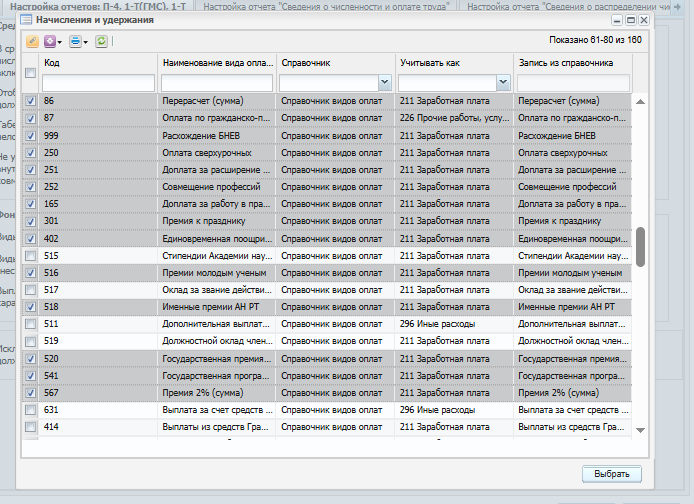This screenshot has width=694, height=504.
Task: Uncheck row 518 Именные премии АН РТ
Action: click(31, 307)
